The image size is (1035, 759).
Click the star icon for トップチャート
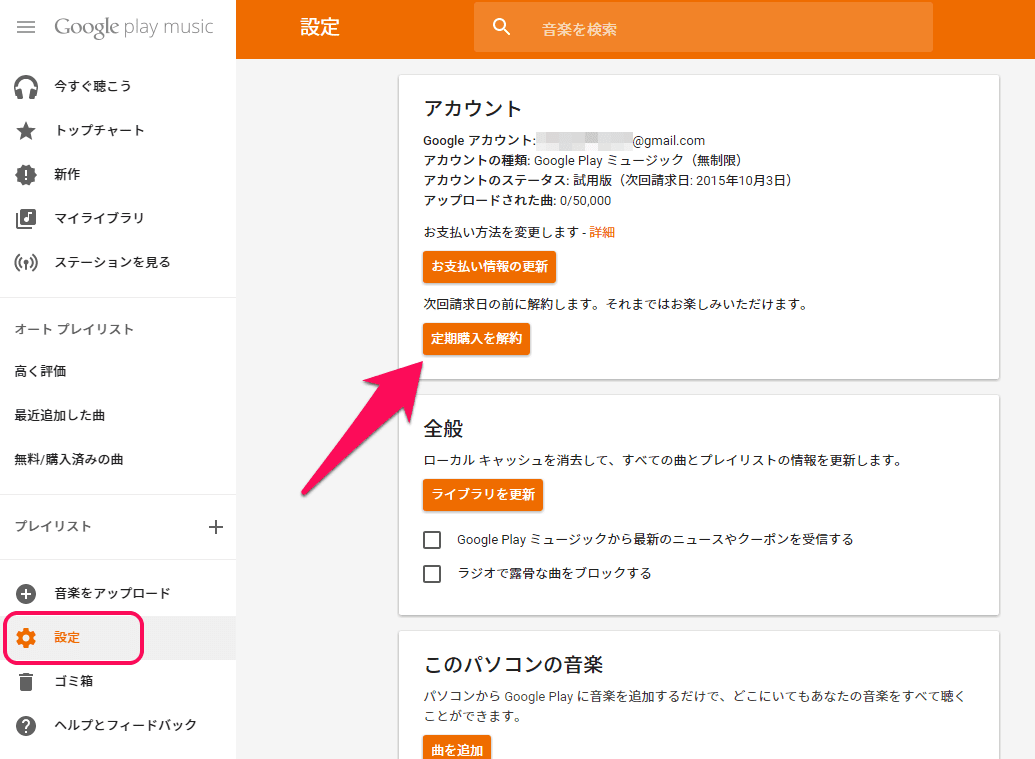coord(26,131)
